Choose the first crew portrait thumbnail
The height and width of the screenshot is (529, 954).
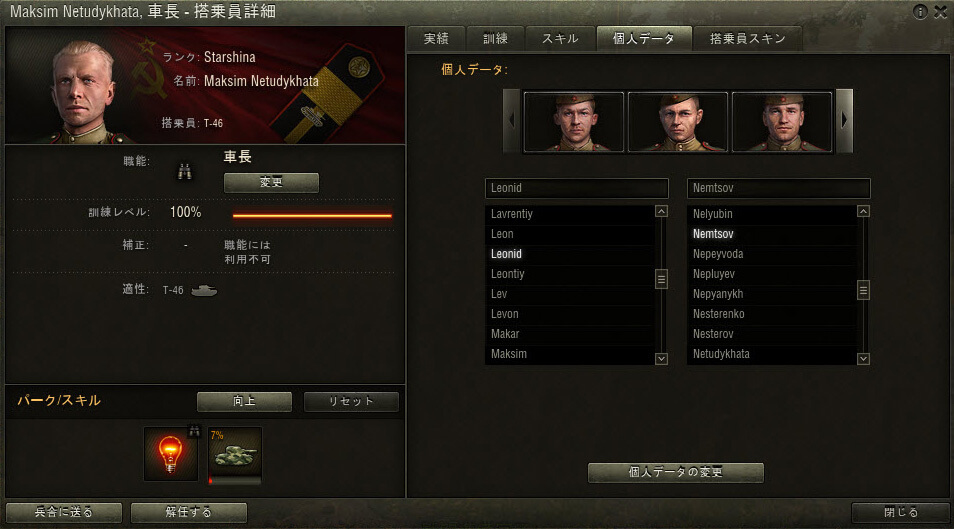click(x=574, y=121)
